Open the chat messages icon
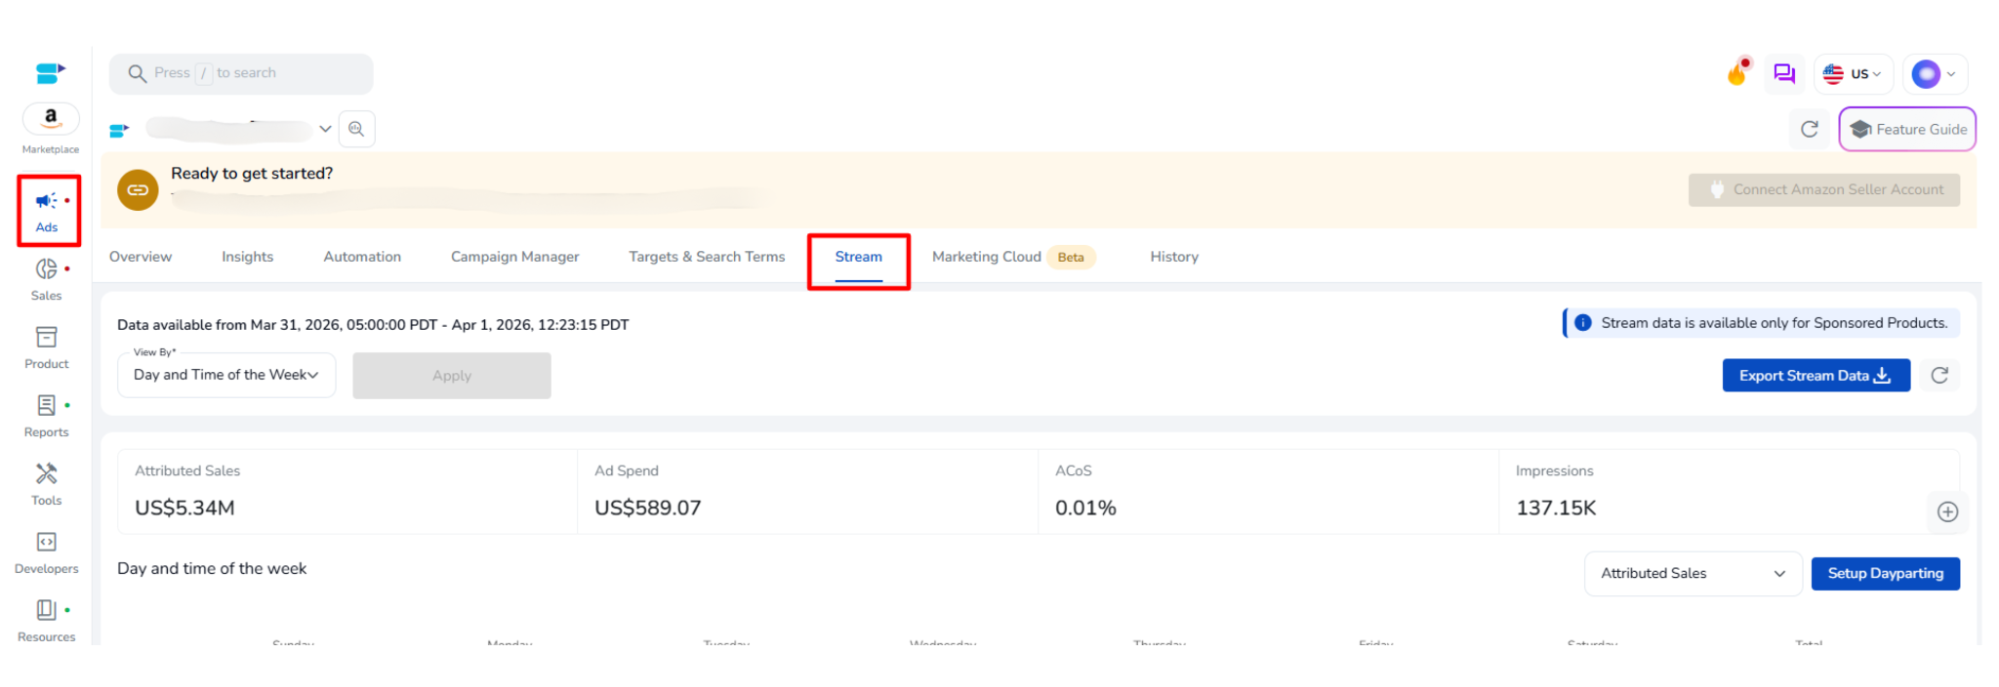 pyautogui.click(x=1784, y=73)
